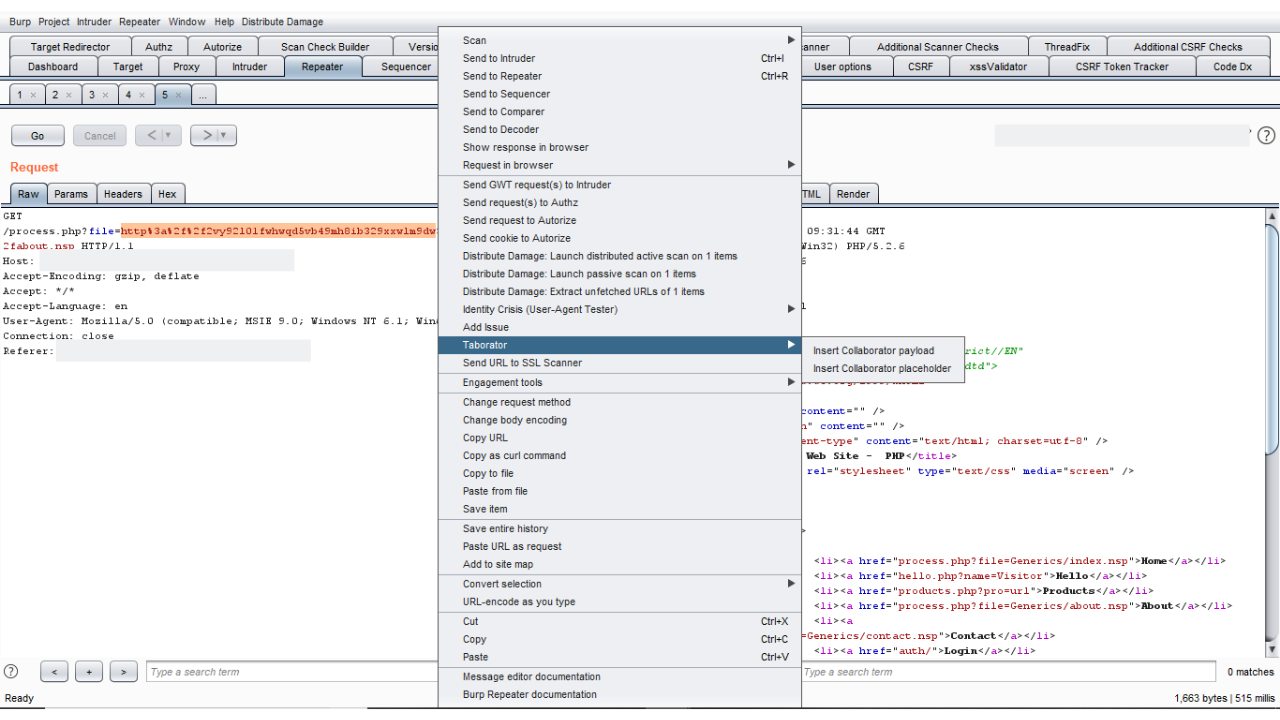
Task: Choose Insert Collaborator placeholder
Action: (x=883, y=368)
